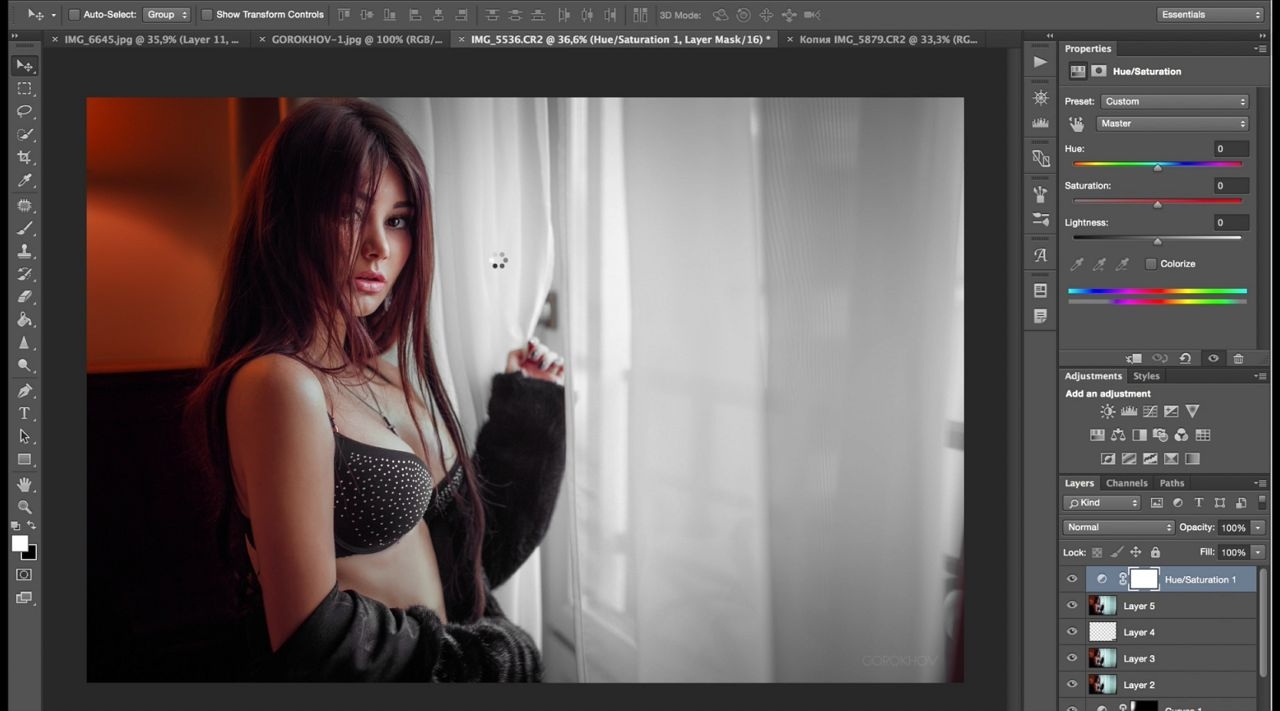Select the Rectangular Marquee tool
The height and width of the screenshot is (711, 1280).
(x=25, y=88)
